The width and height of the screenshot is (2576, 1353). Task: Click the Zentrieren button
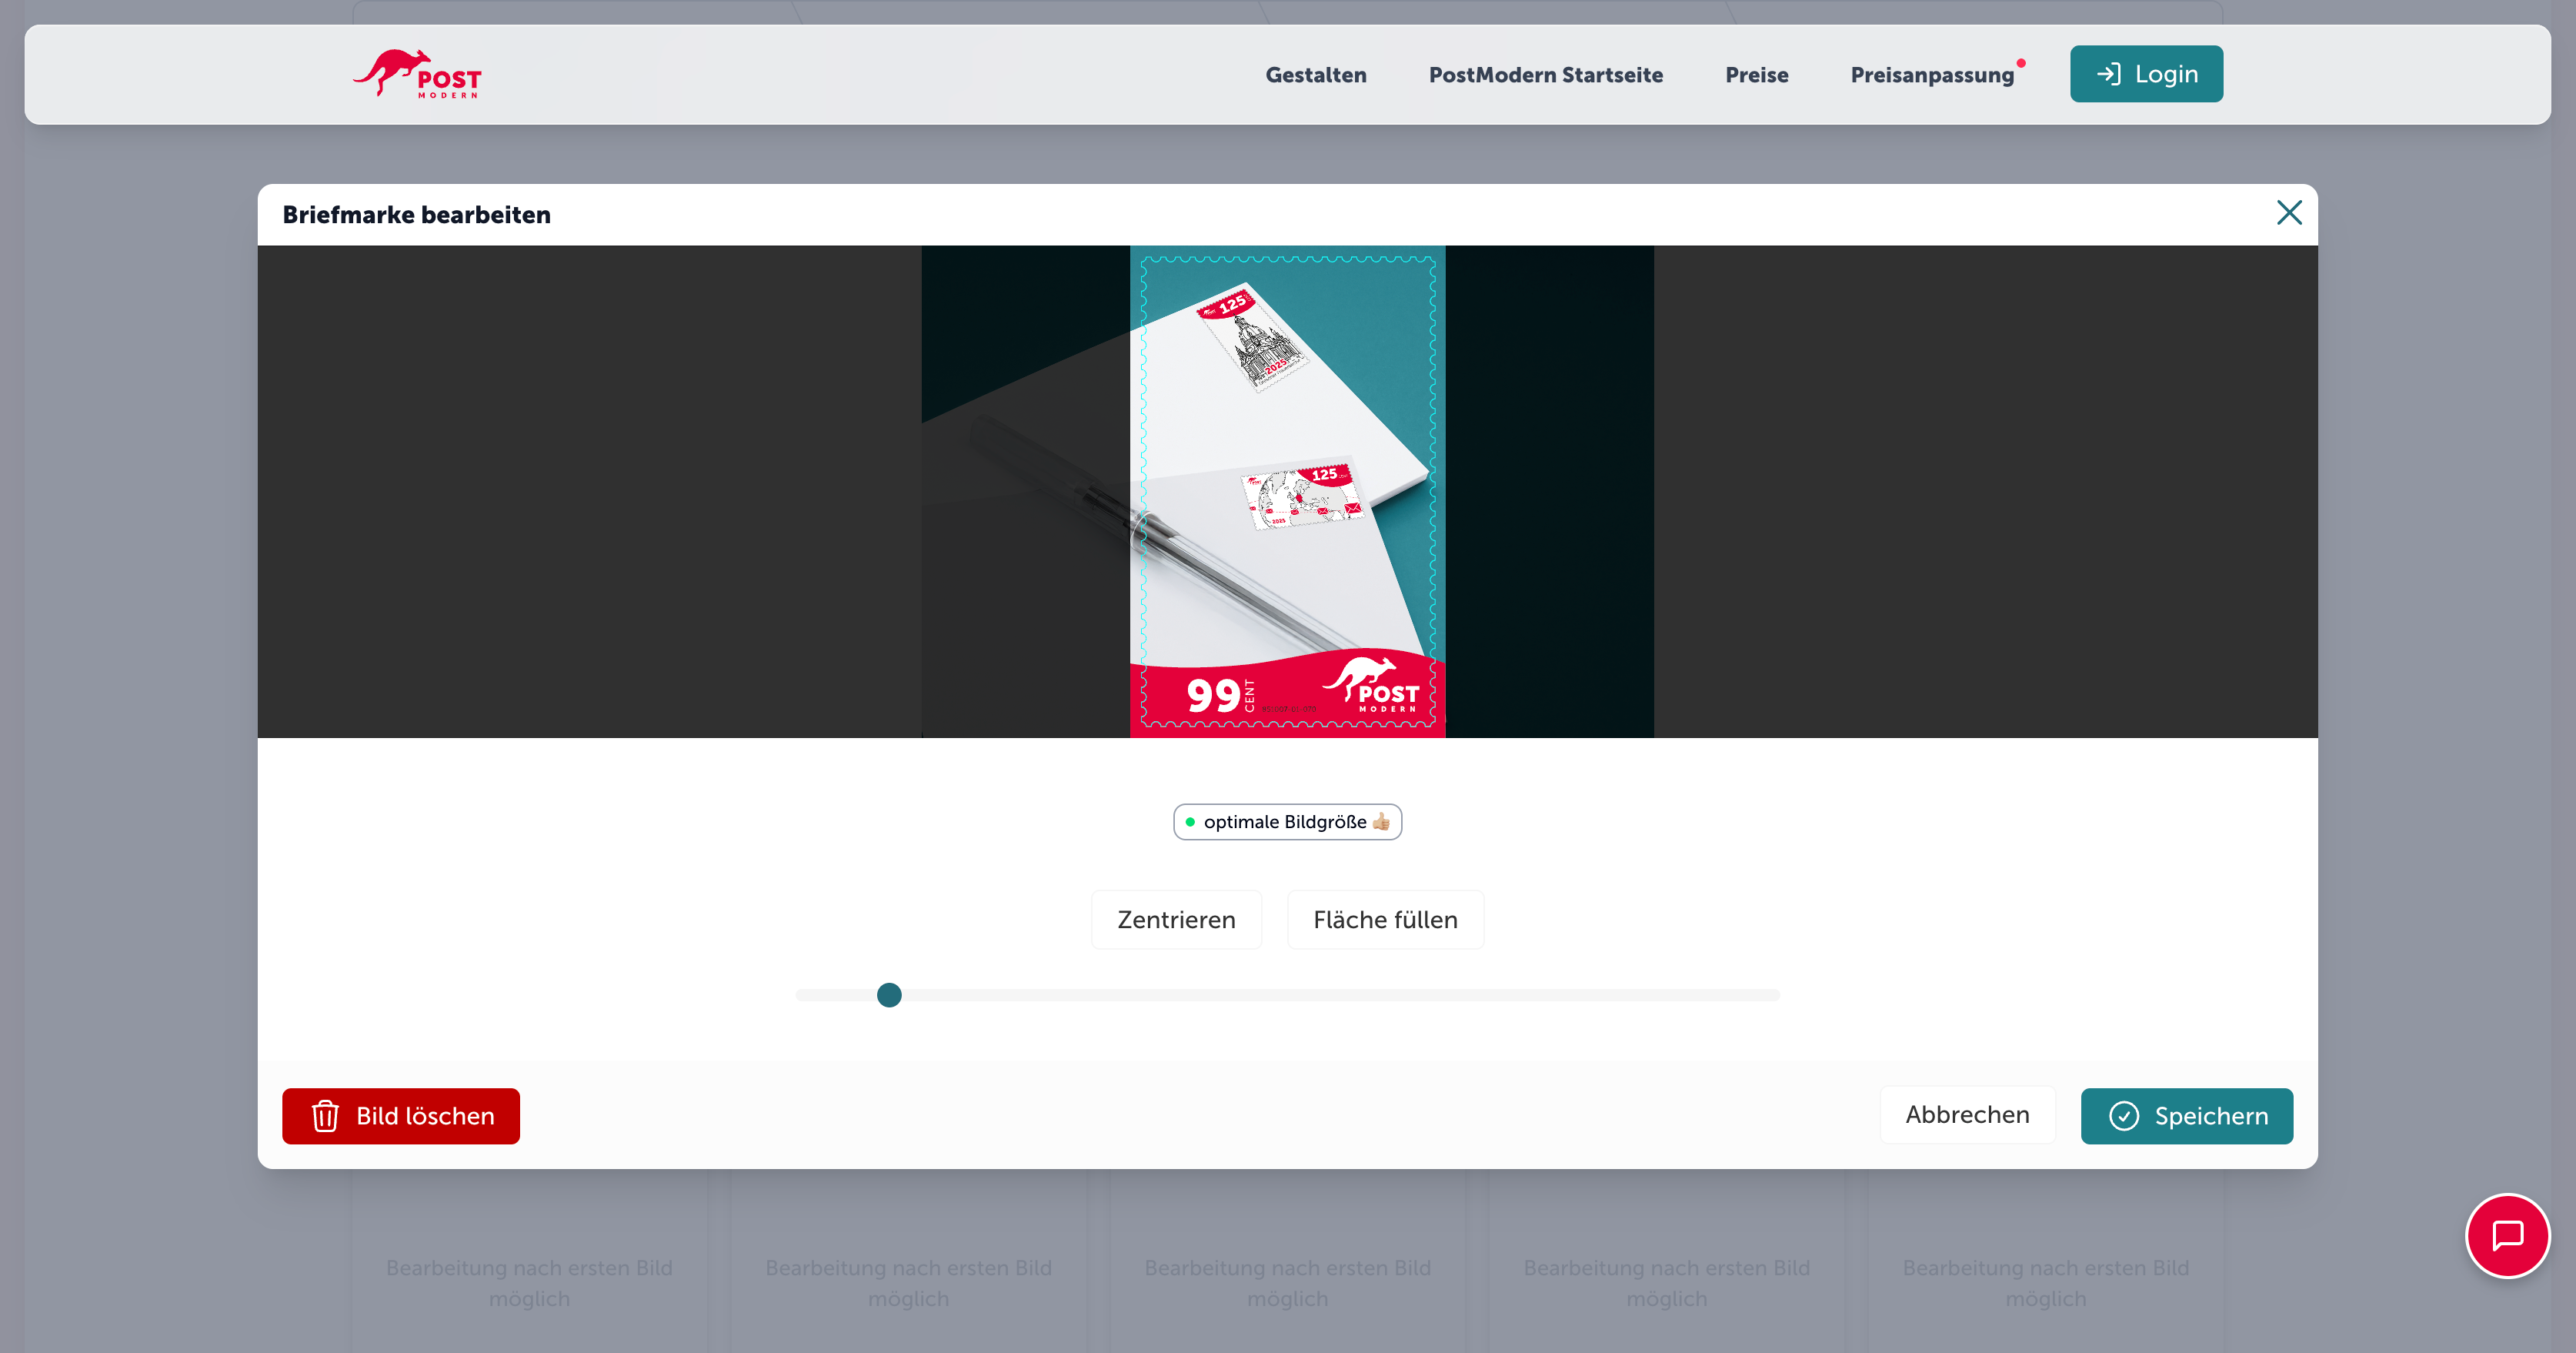click(1176, 919)
